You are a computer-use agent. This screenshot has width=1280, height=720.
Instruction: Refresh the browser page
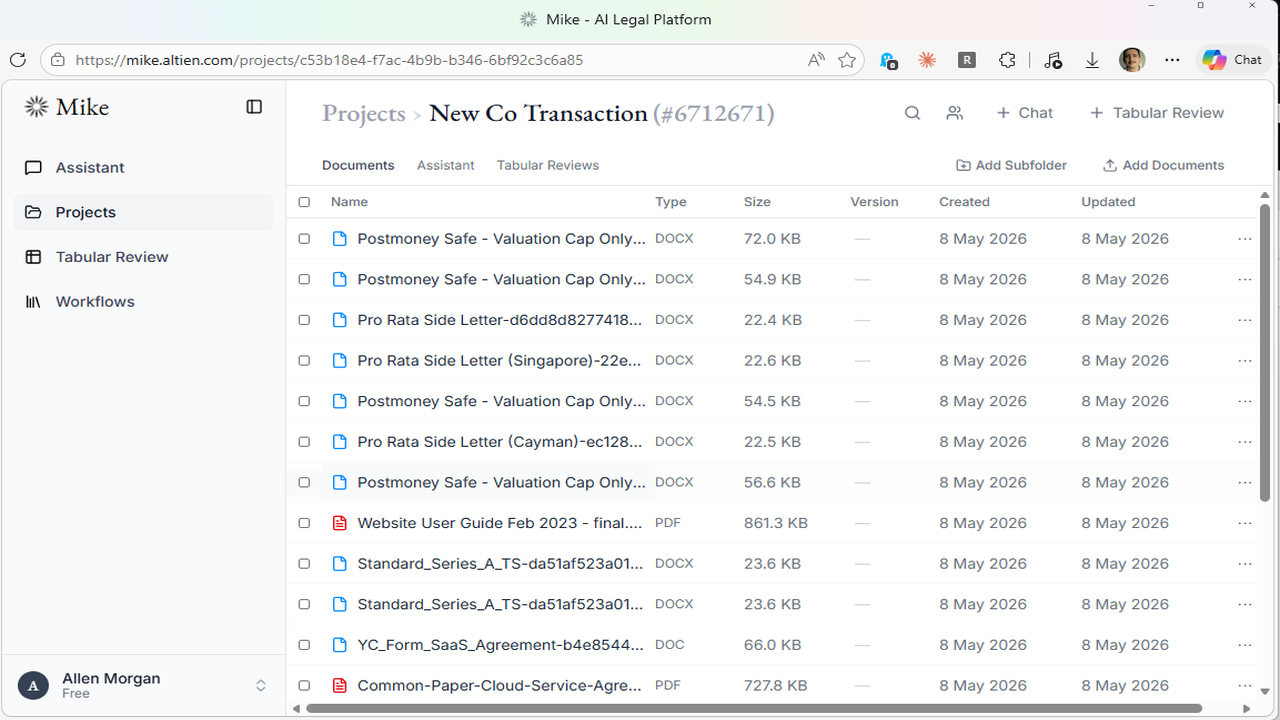tap(17, 60)
